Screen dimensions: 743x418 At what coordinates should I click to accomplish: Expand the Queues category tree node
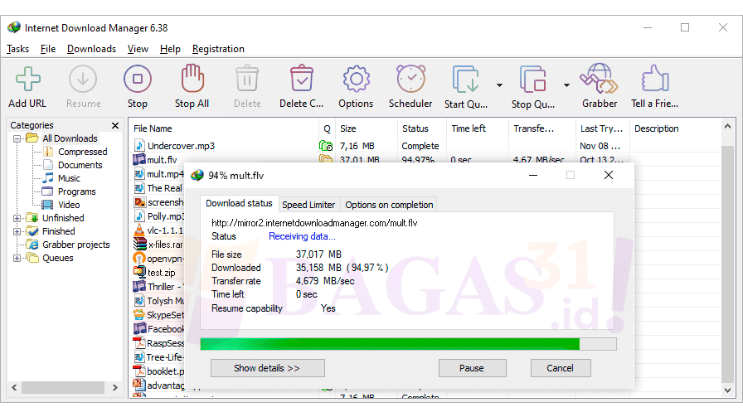click(x=17, y=258)
